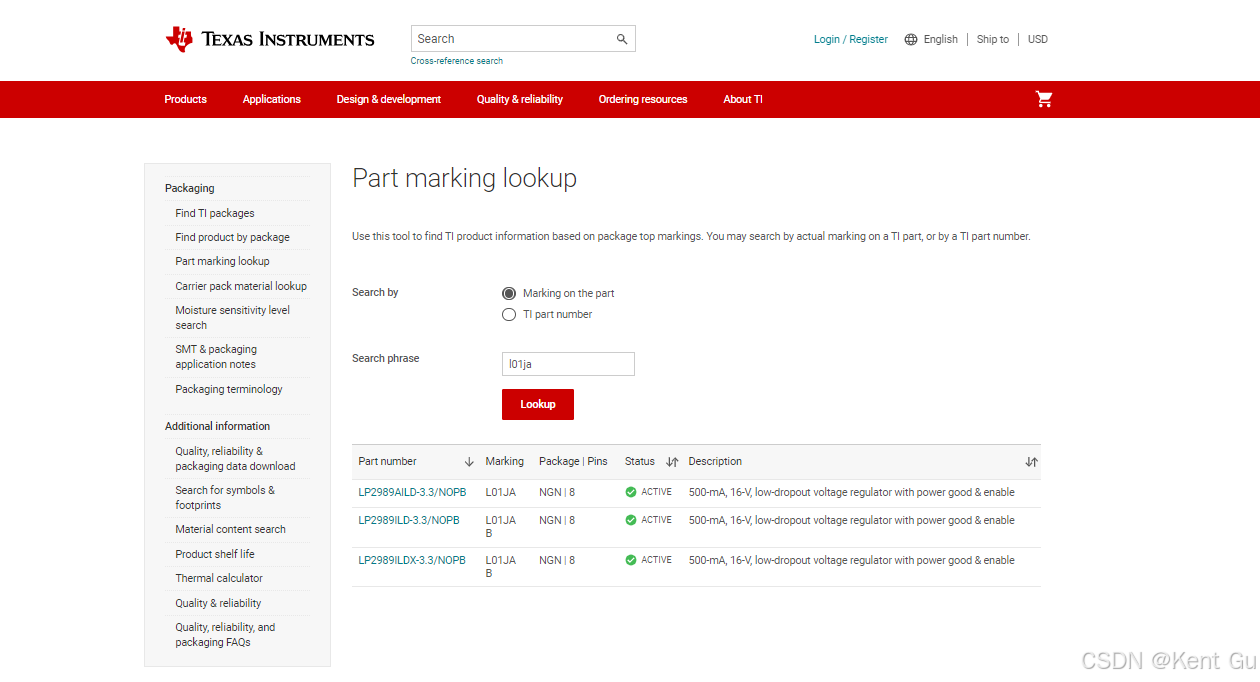This screenshot has width=1260, height=682.
Task: Open Thermal calculator link
Action: (x=219, y=578)
